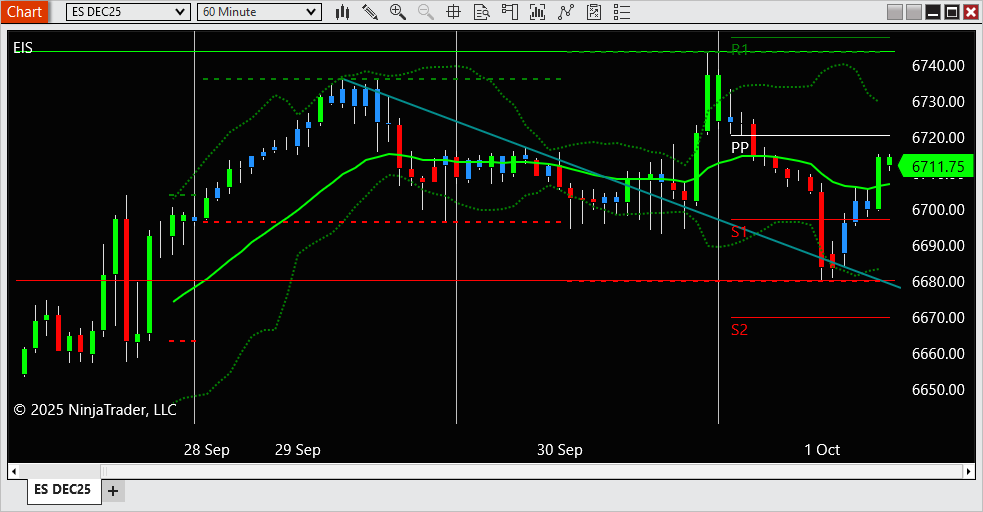Maximize the chart window
The image size is (983, 512).
952,12
